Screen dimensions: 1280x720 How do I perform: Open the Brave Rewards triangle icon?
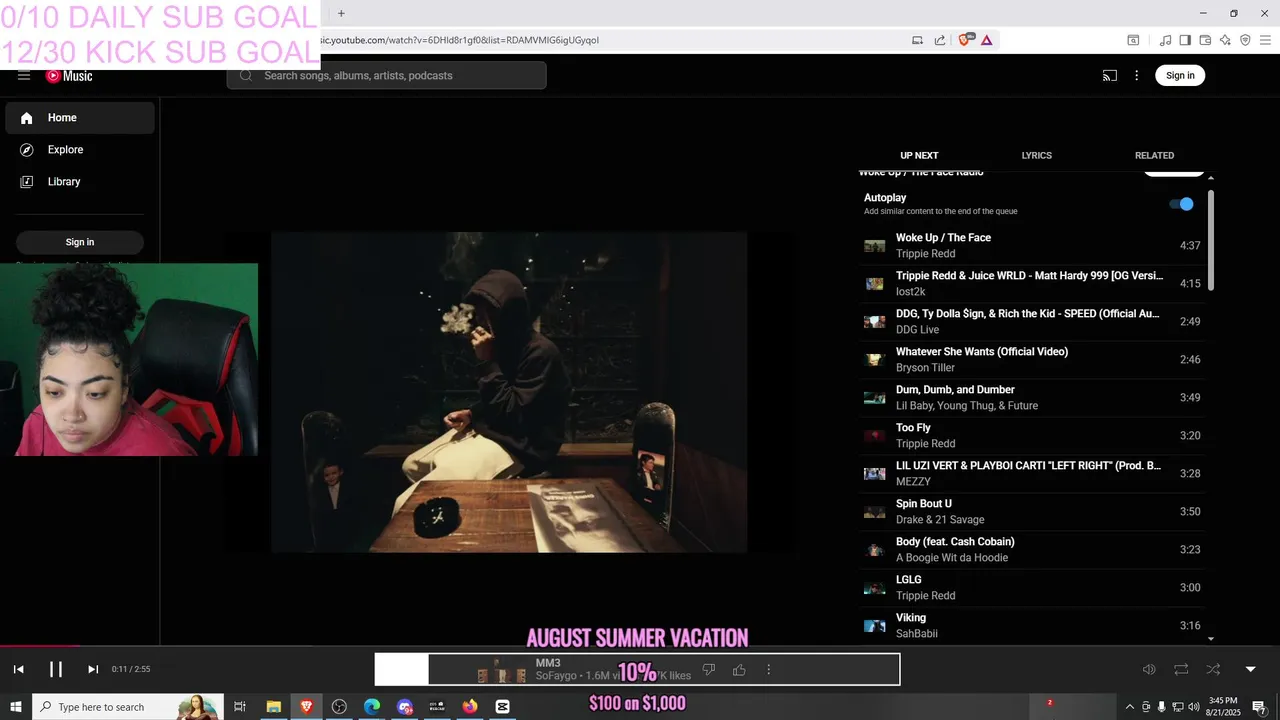[x=987, y=40]
